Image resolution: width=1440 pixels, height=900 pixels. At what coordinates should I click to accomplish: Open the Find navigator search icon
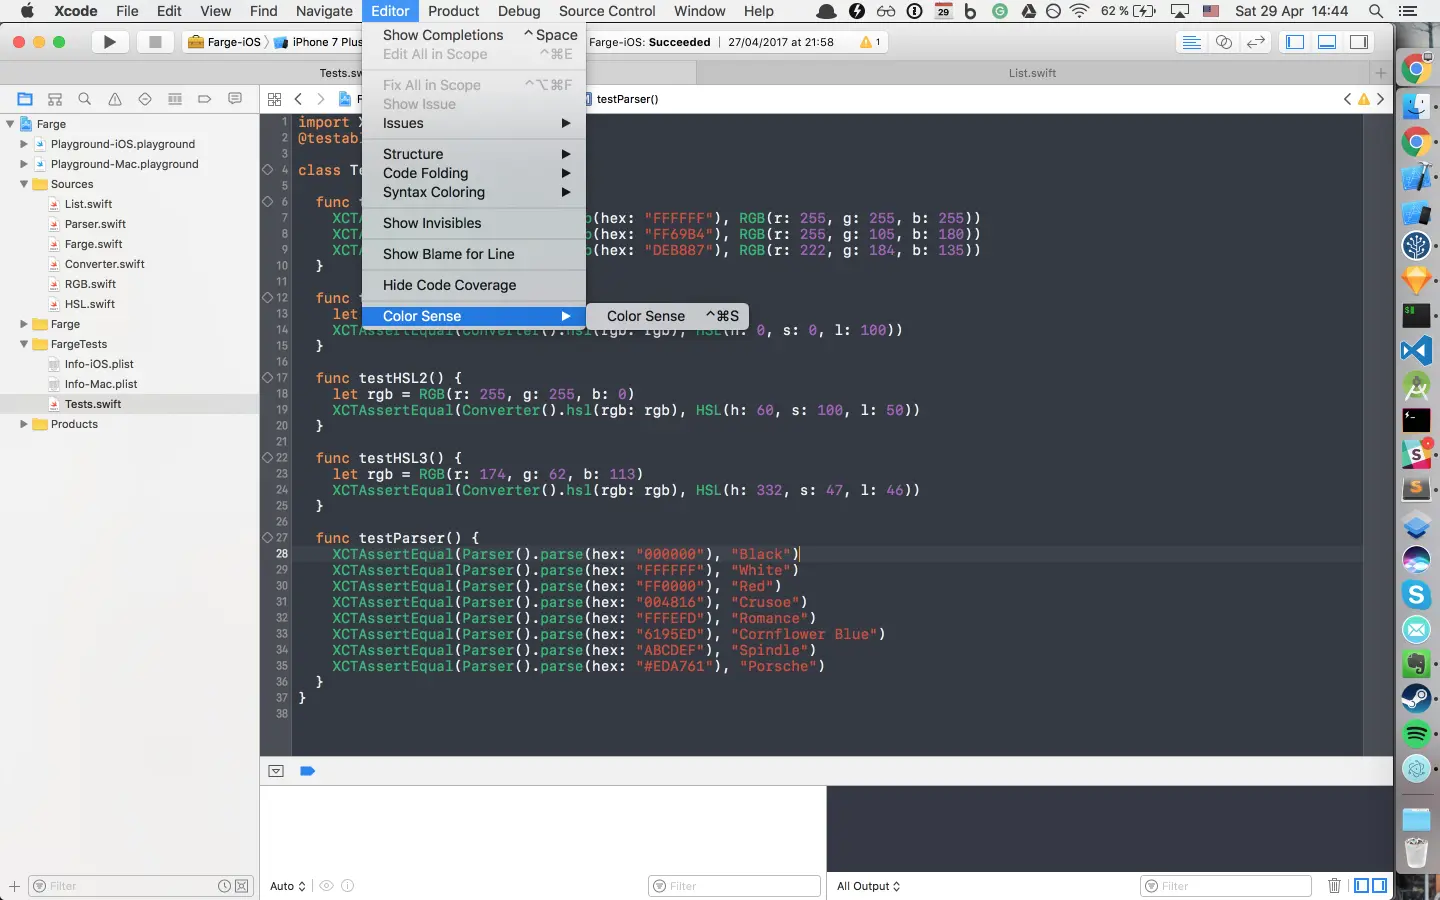[x=85, y=99]
